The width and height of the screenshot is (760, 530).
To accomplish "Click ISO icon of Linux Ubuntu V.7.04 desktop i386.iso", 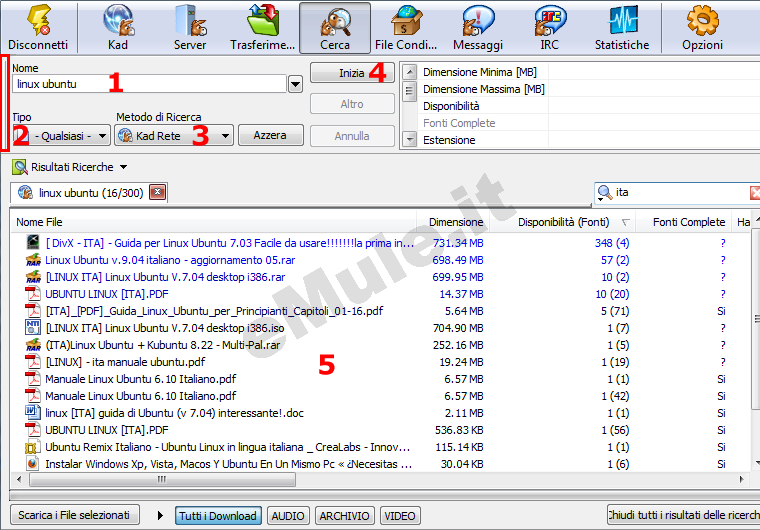I will pyautogui.click(x=32, y=327).
